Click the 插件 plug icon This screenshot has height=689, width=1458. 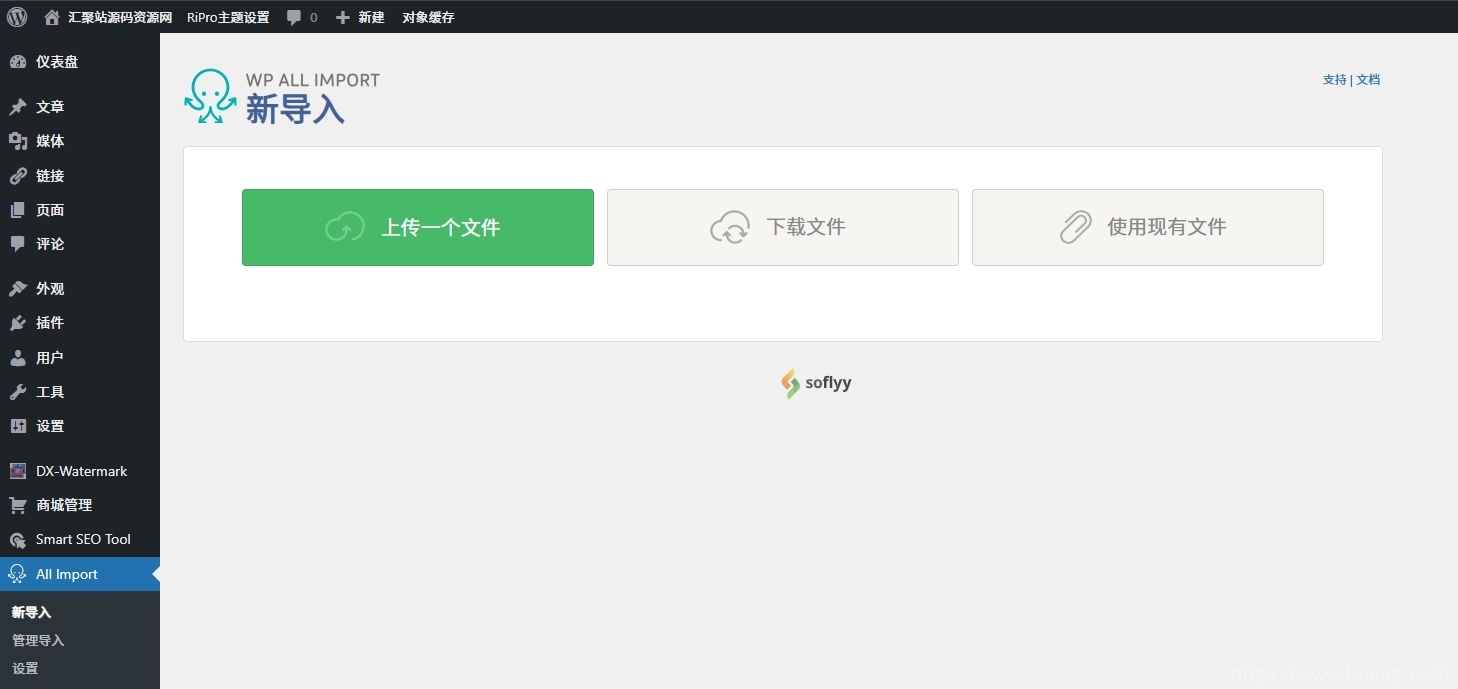(18, 323)
